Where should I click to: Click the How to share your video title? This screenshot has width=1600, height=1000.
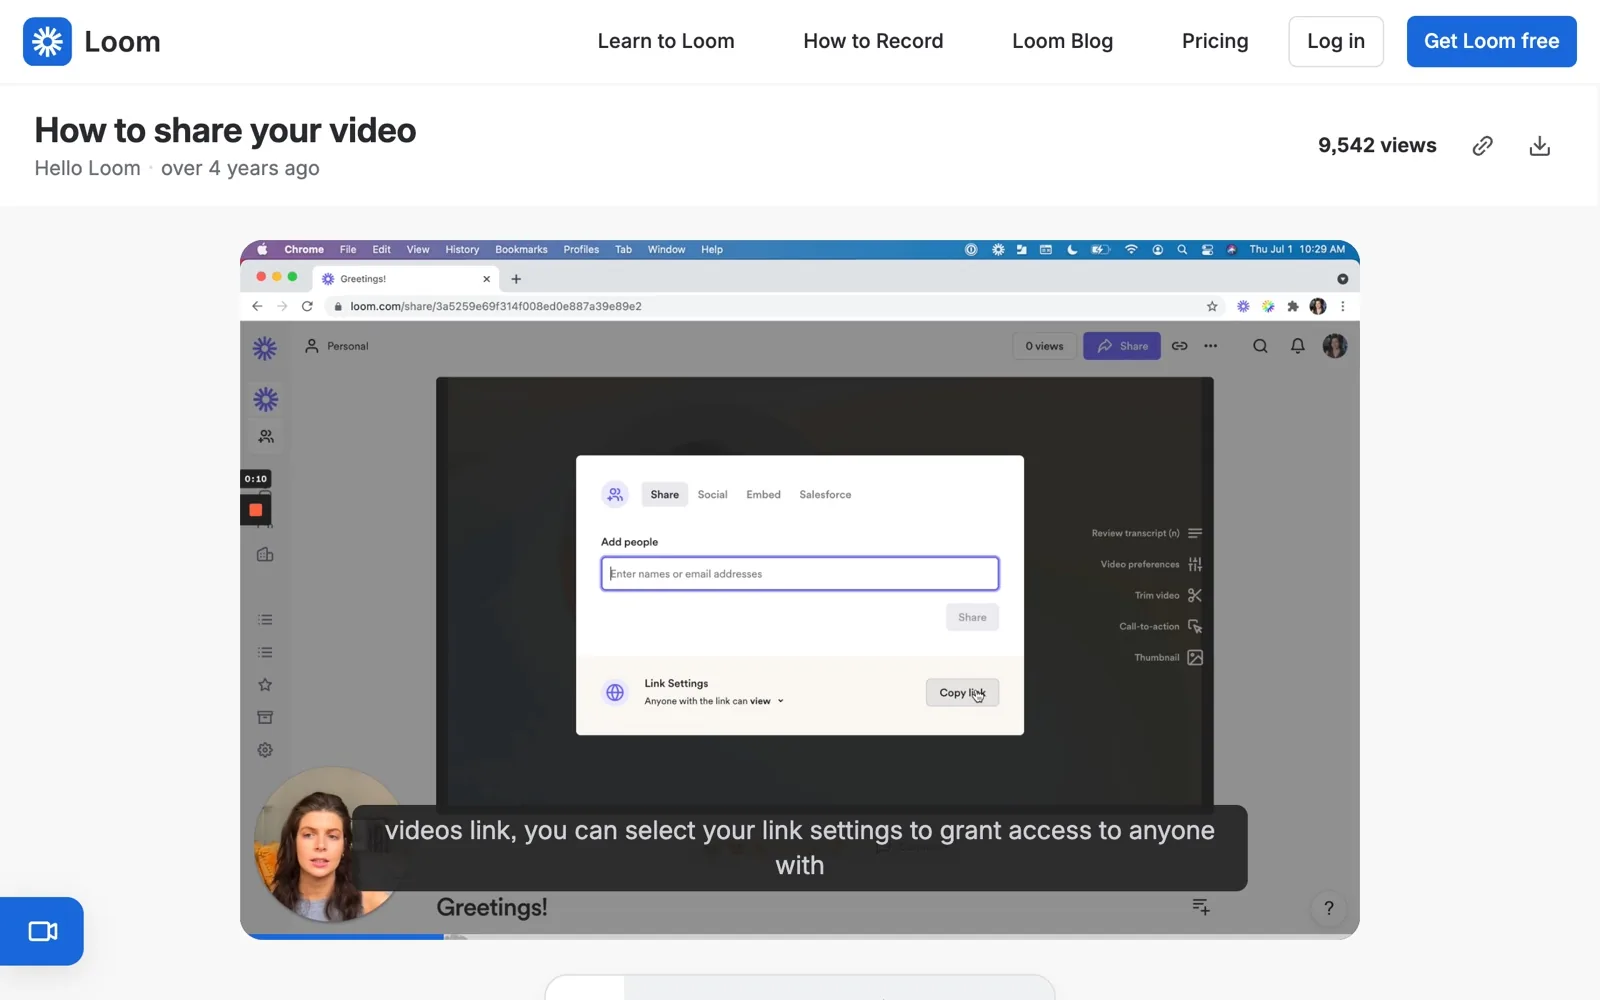225,130
